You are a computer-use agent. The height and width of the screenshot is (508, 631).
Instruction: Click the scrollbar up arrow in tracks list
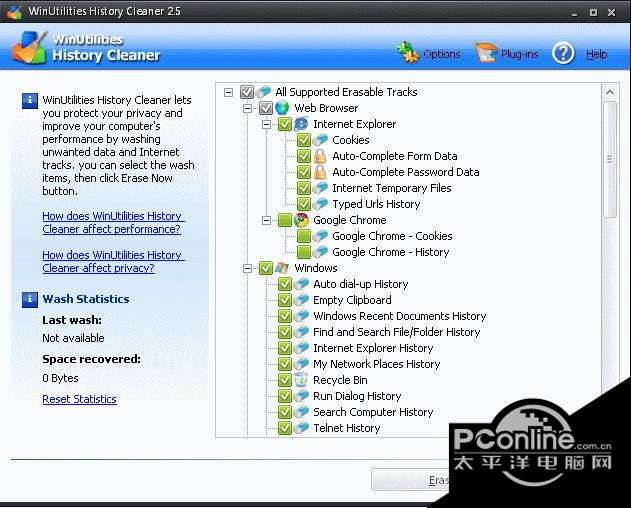tap(610, 92)
